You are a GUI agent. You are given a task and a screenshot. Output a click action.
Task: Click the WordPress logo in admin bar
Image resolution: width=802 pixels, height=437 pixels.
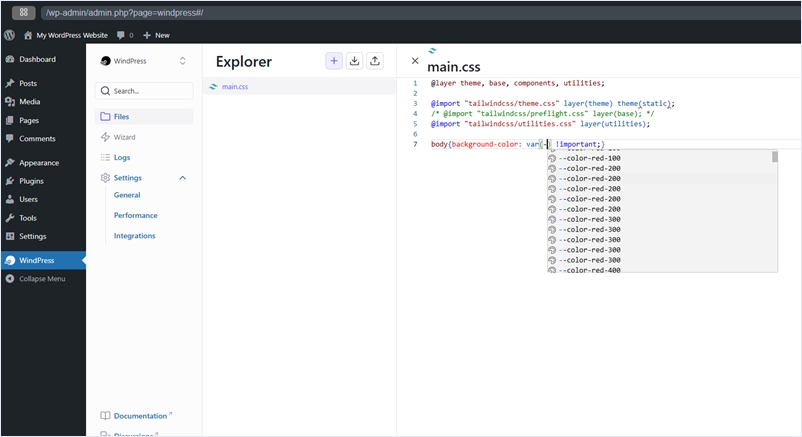(9, 35)
